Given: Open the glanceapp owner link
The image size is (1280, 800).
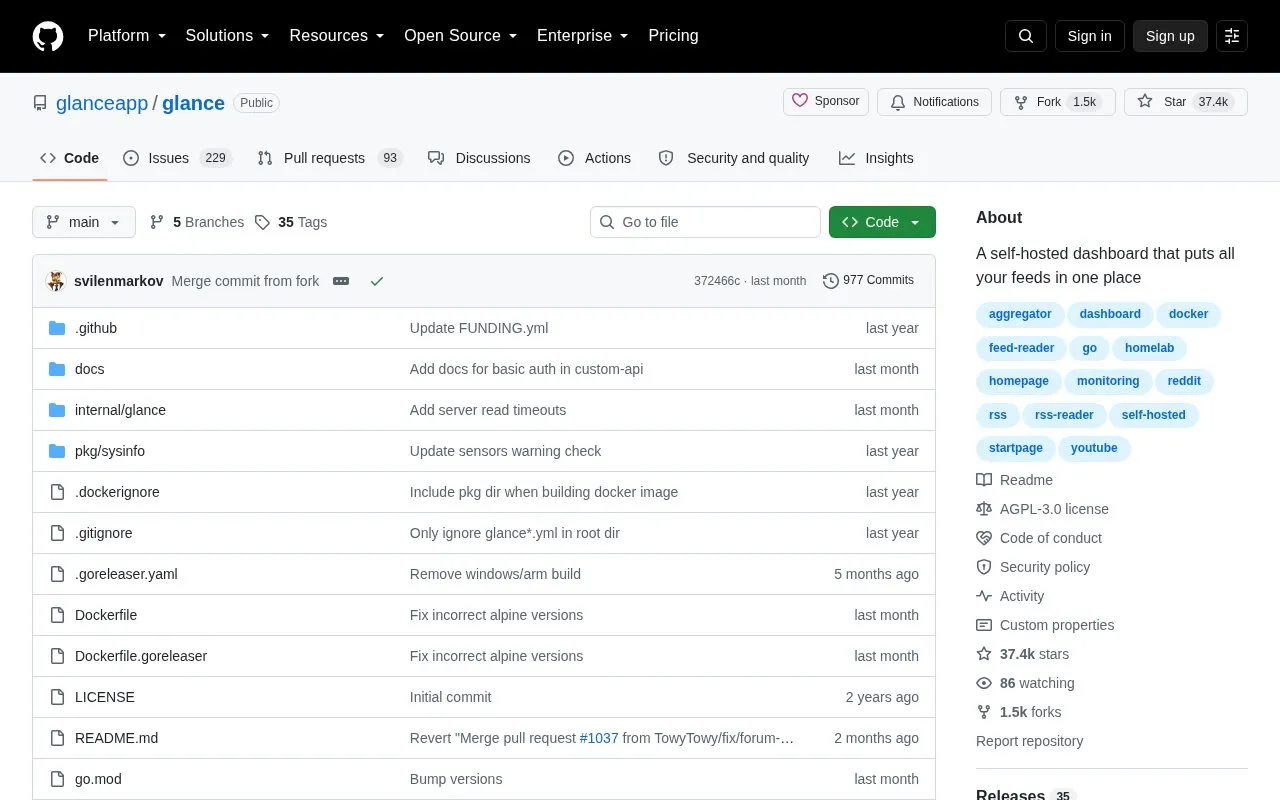Looking at the screenshot, I should [102, 103].
